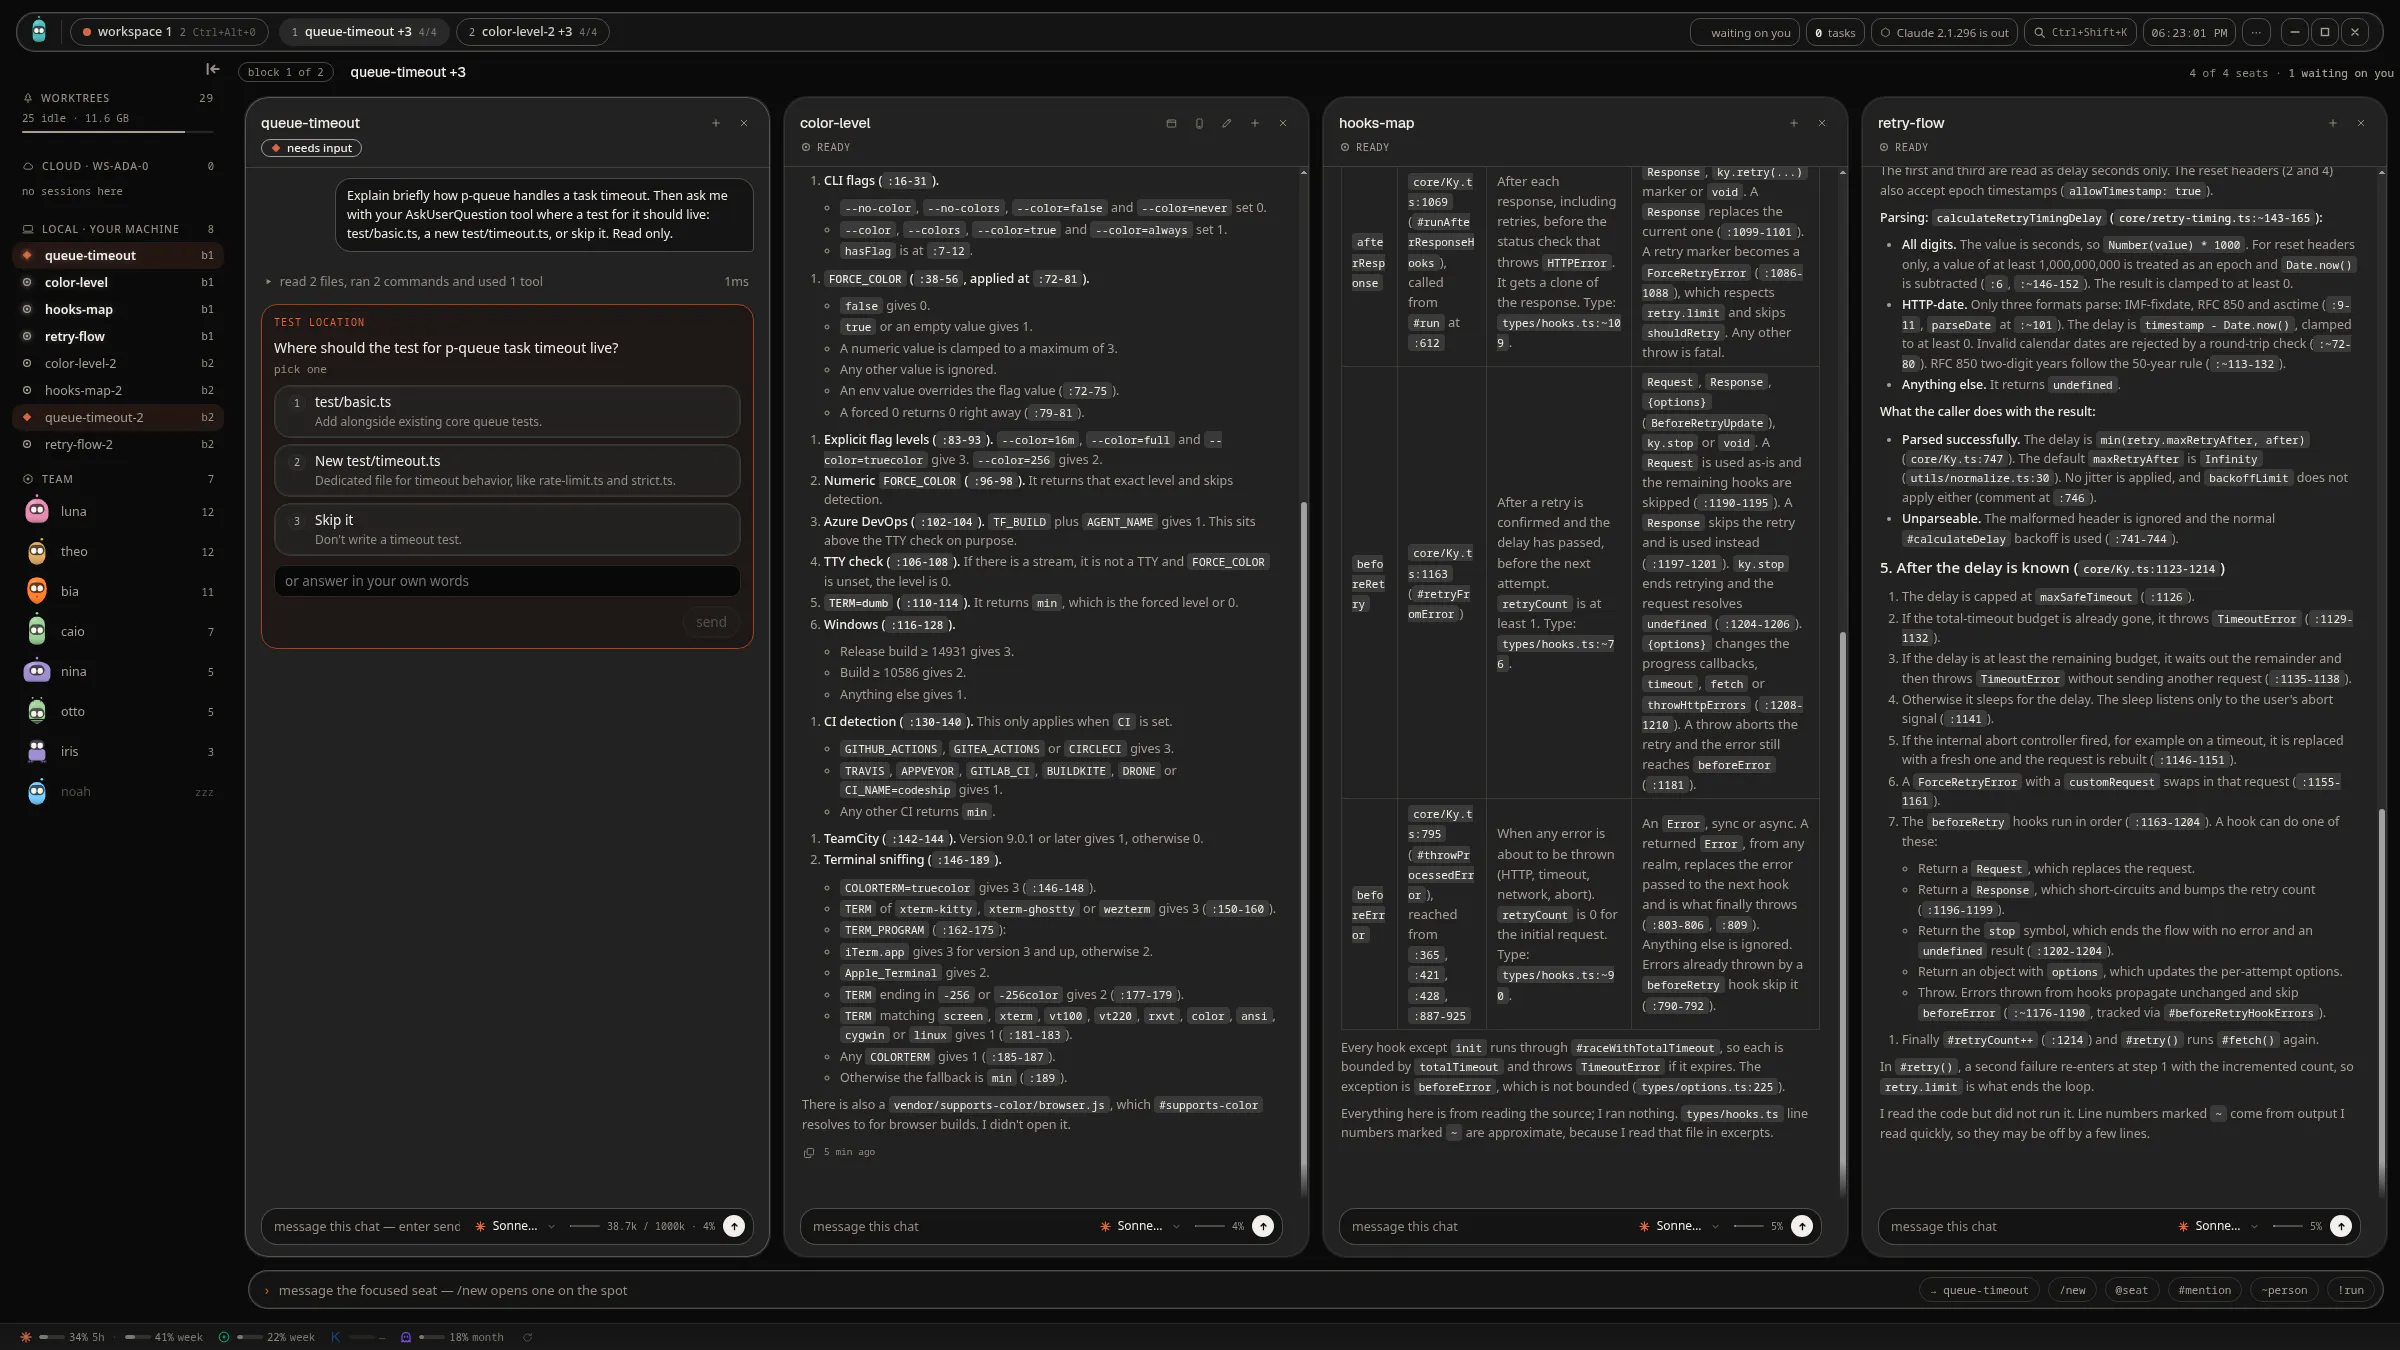Choose the New test/timeout.ts option
The width and height of the screenshot is (2400, 1350).
click(507, 470)
